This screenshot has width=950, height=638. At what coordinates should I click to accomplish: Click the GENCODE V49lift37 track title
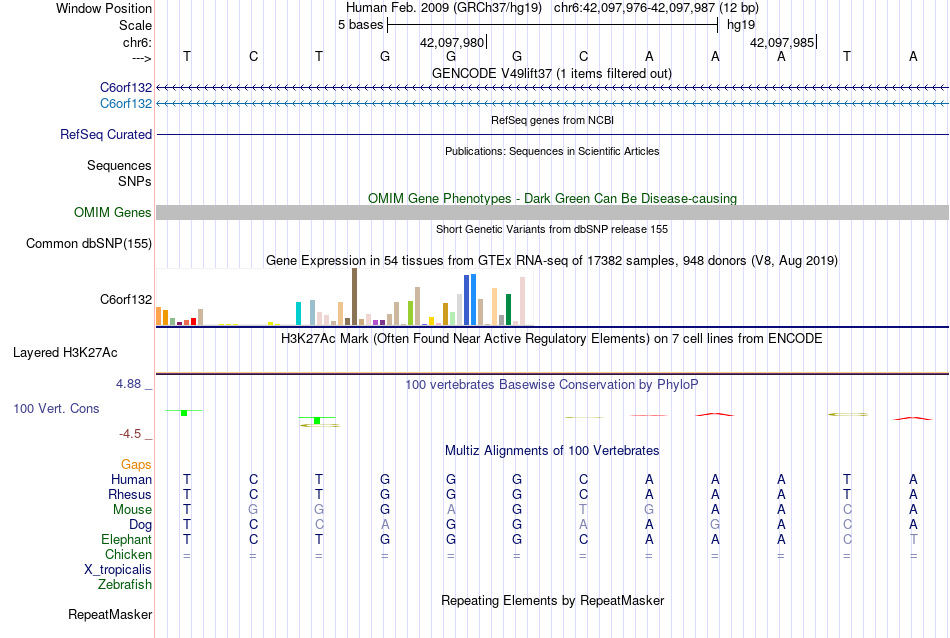pyautogui.click(x=551, y=73)
